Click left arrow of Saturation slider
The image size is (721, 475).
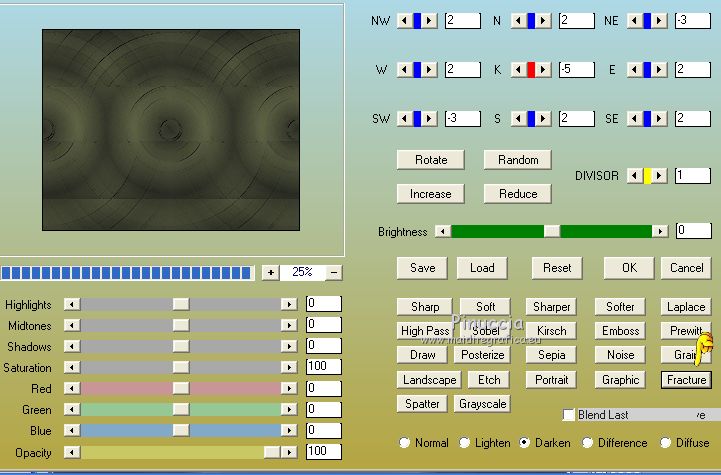click(70, 368)
